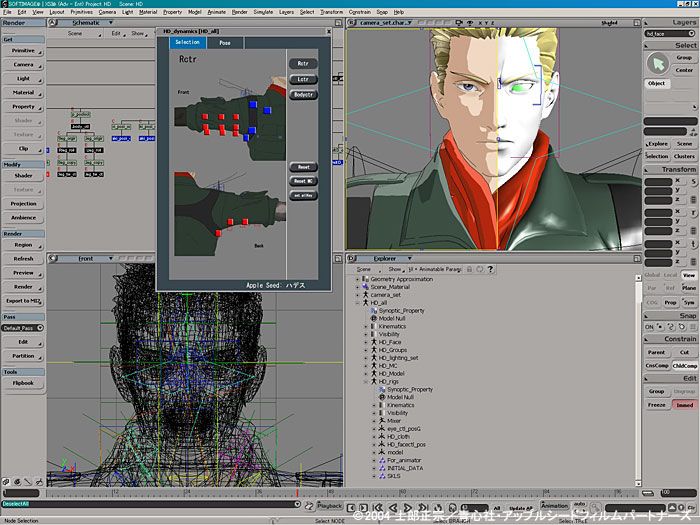The image size is (700, 525).
Task: Click the Bodyctr button in HD_dynamics window
Action: tap(303, 95)
